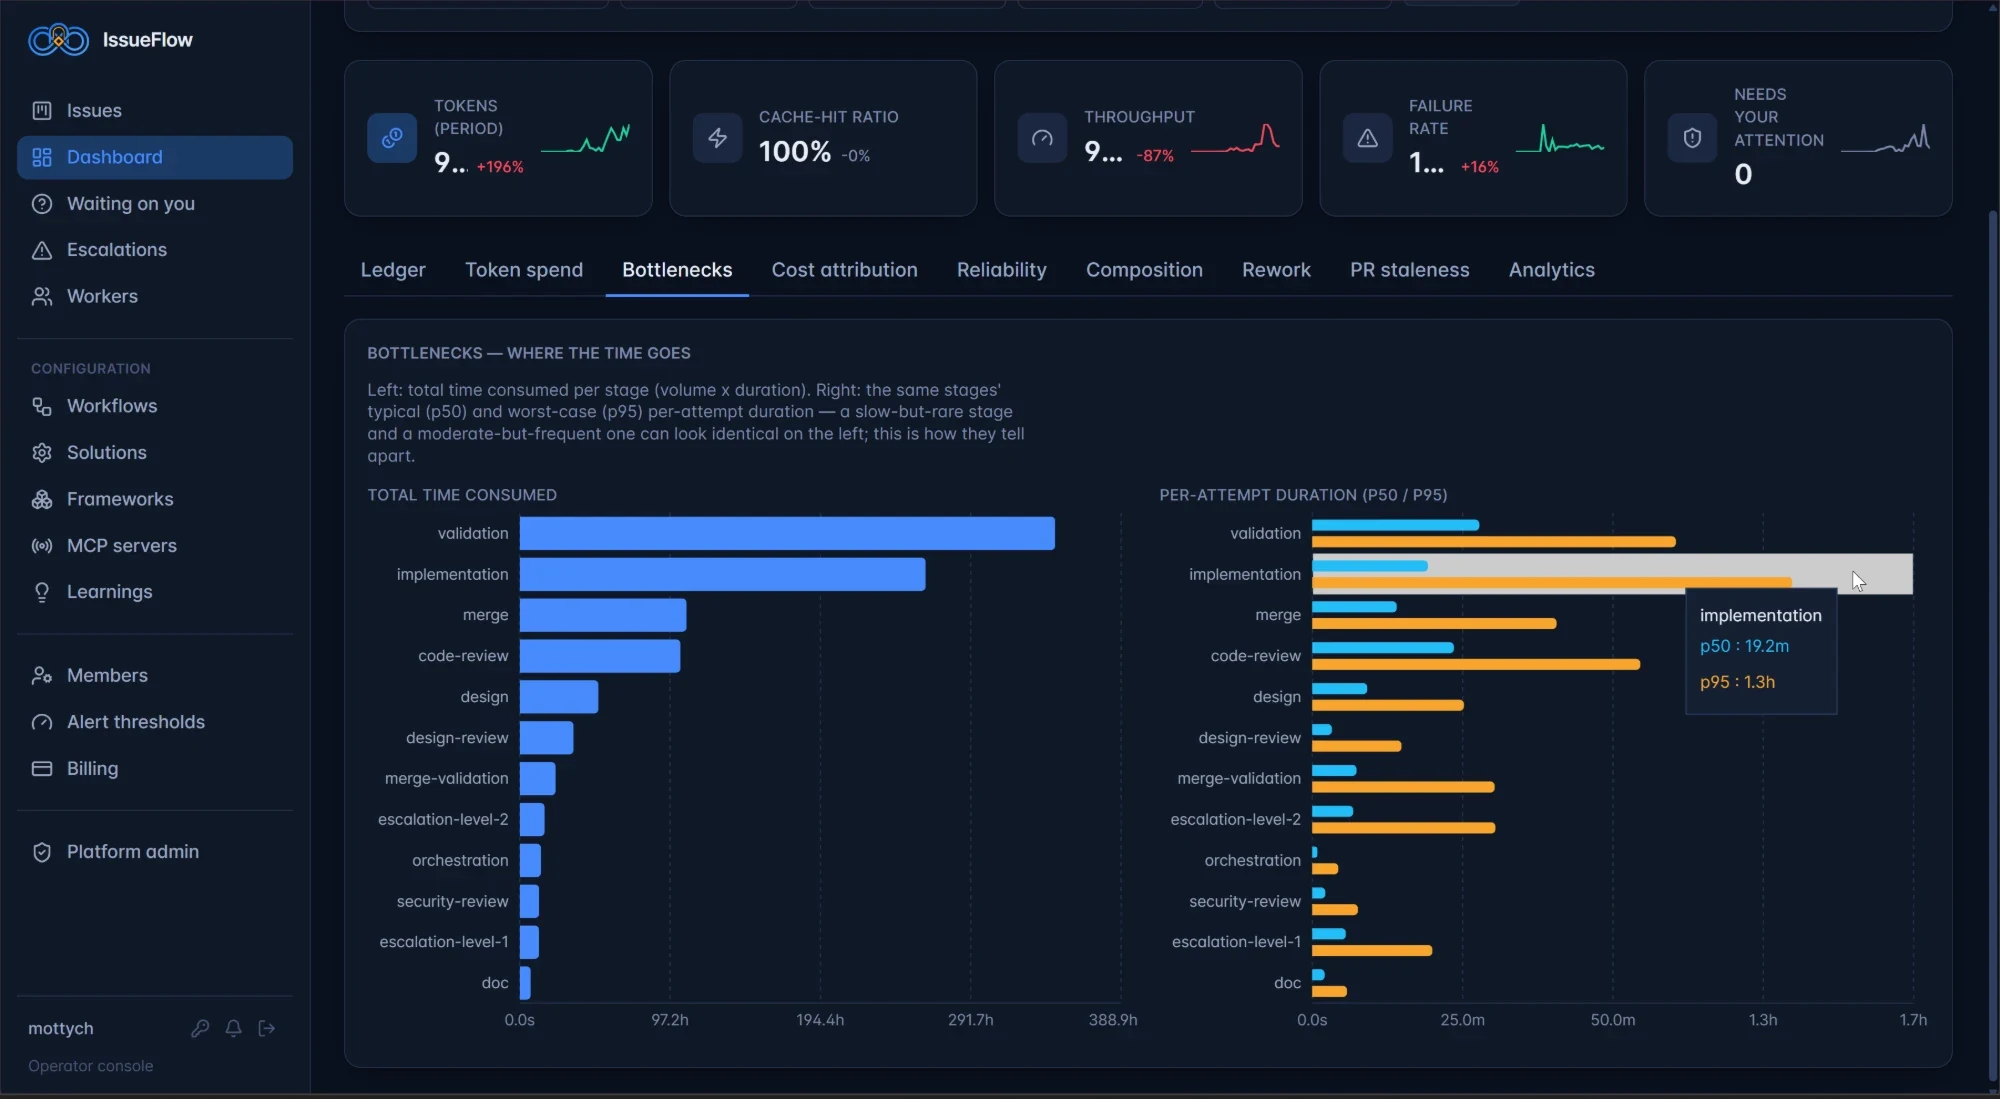Click the design total time bar
This screenshot has height=1099, width=2000.
(x=559, y=697)
